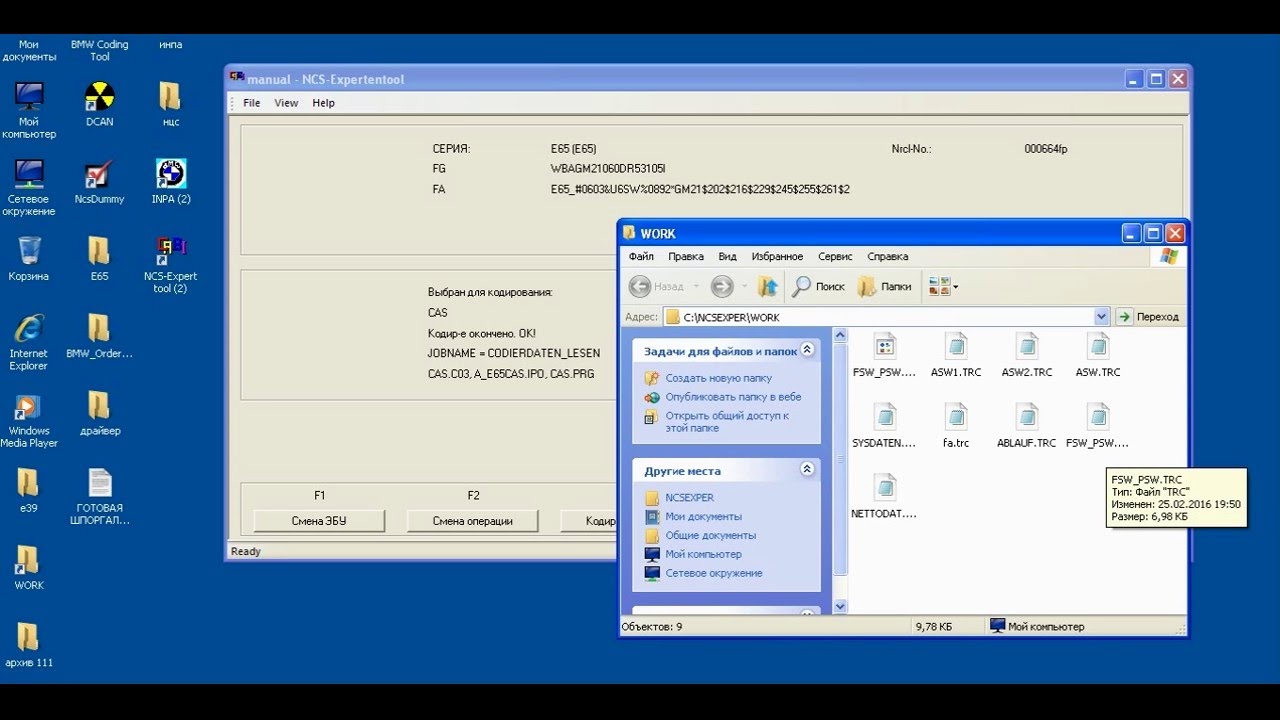Open the e39 desktop folder
Screen dimensions: 1280x720
pos(29,491)
